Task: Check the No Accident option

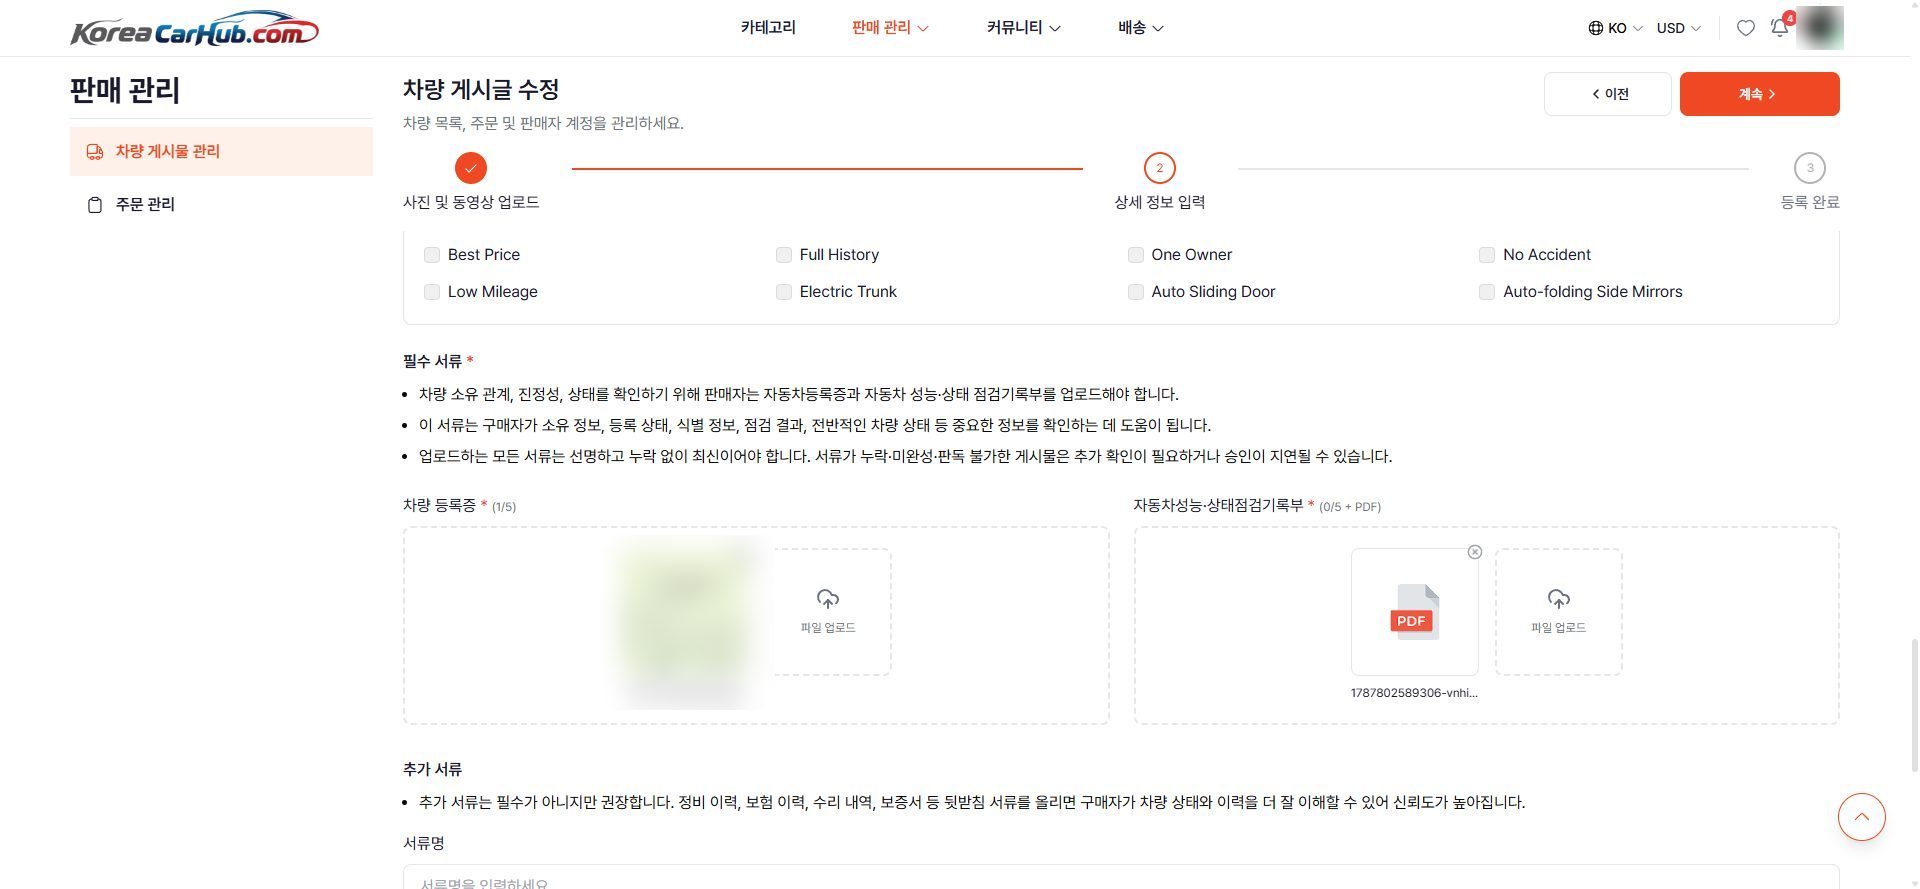Action: click(x=1487, y=255)
